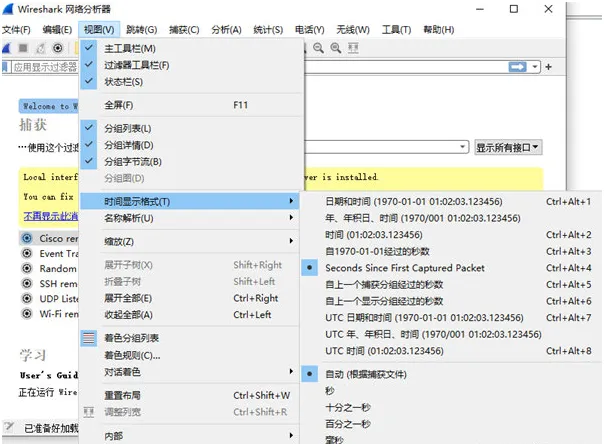The height and width of the screenshot is (444, 604).
Task: Select Seconds Since First Captured Packet option
Action: coord(451,268)
